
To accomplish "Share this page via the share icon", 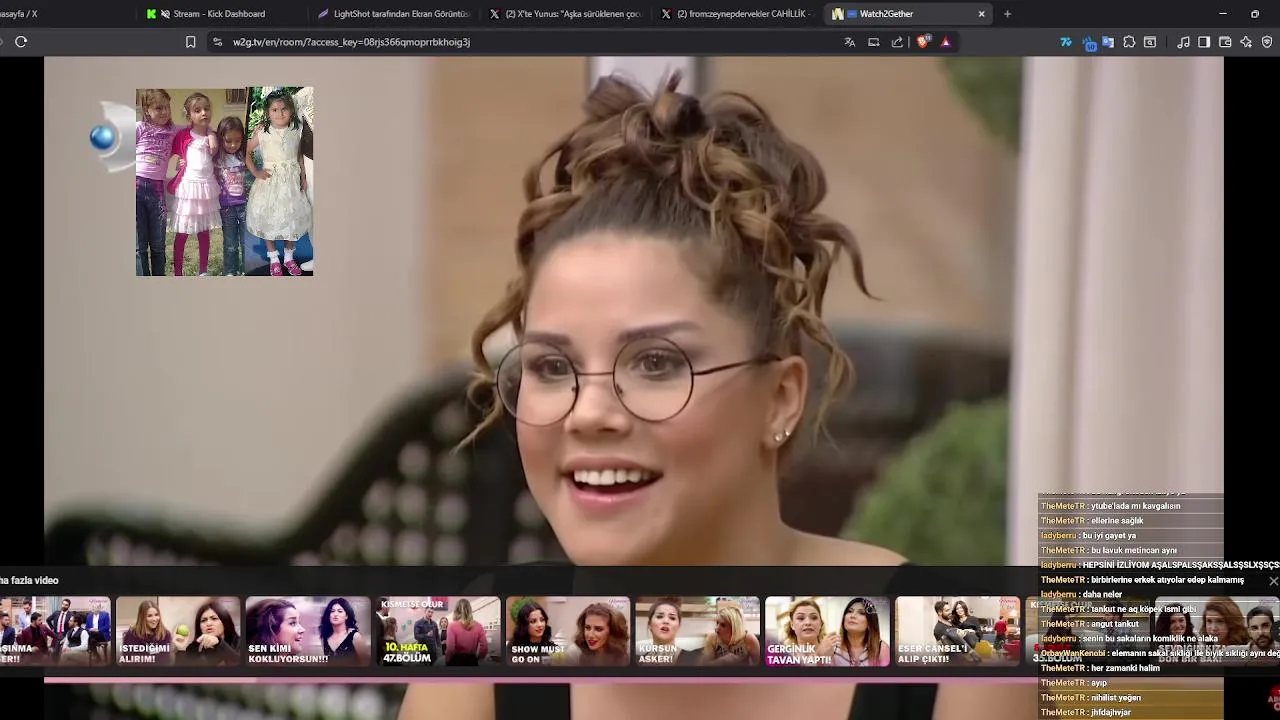I will pyautogui.click(x=897, y=42).
